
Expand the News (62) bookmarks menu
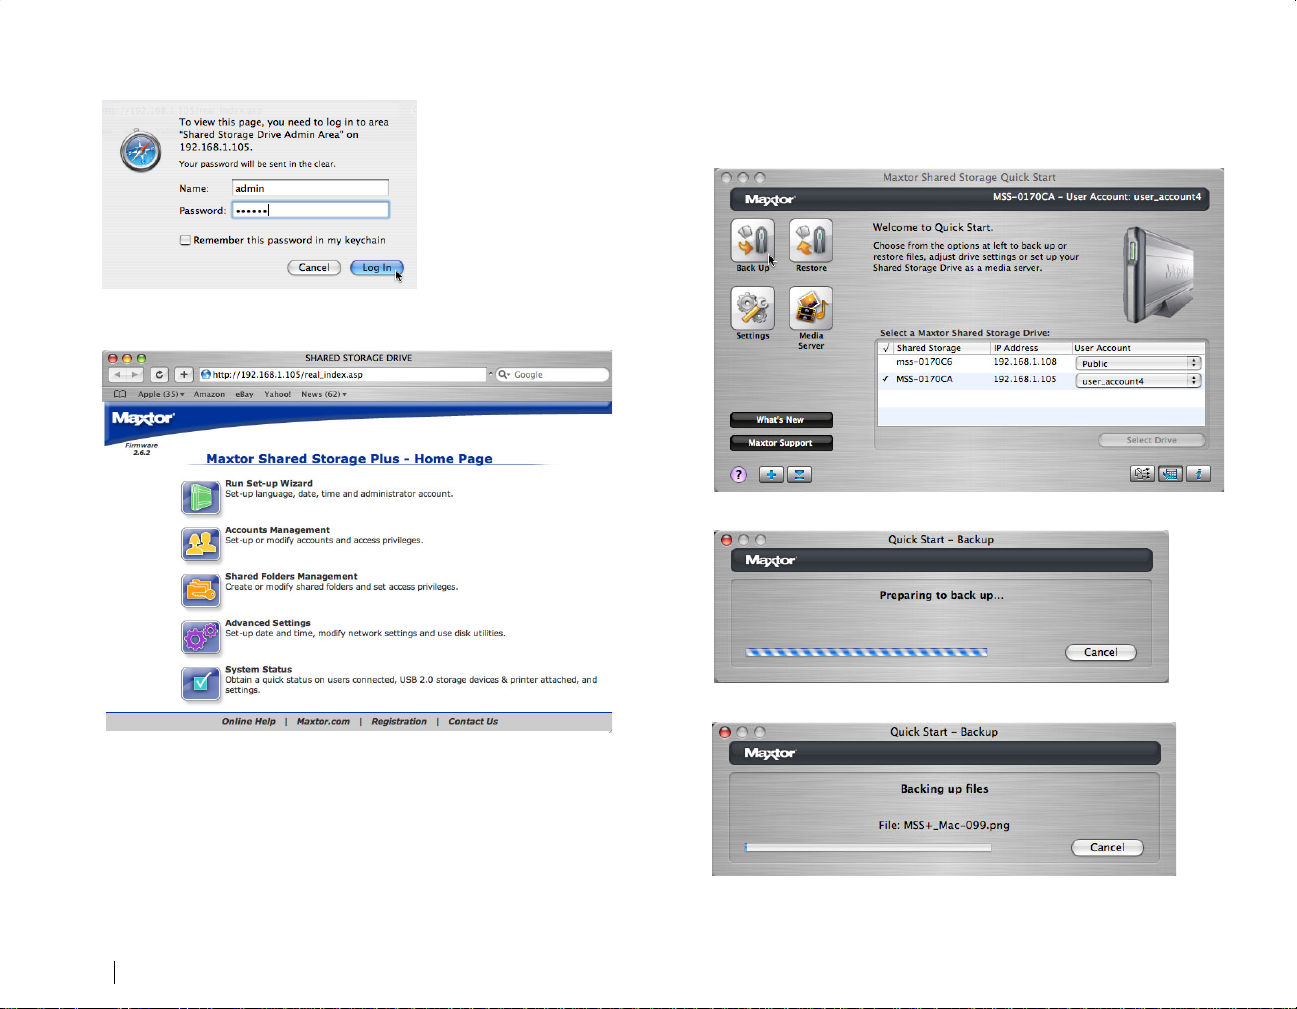click(x=324, y=394)
